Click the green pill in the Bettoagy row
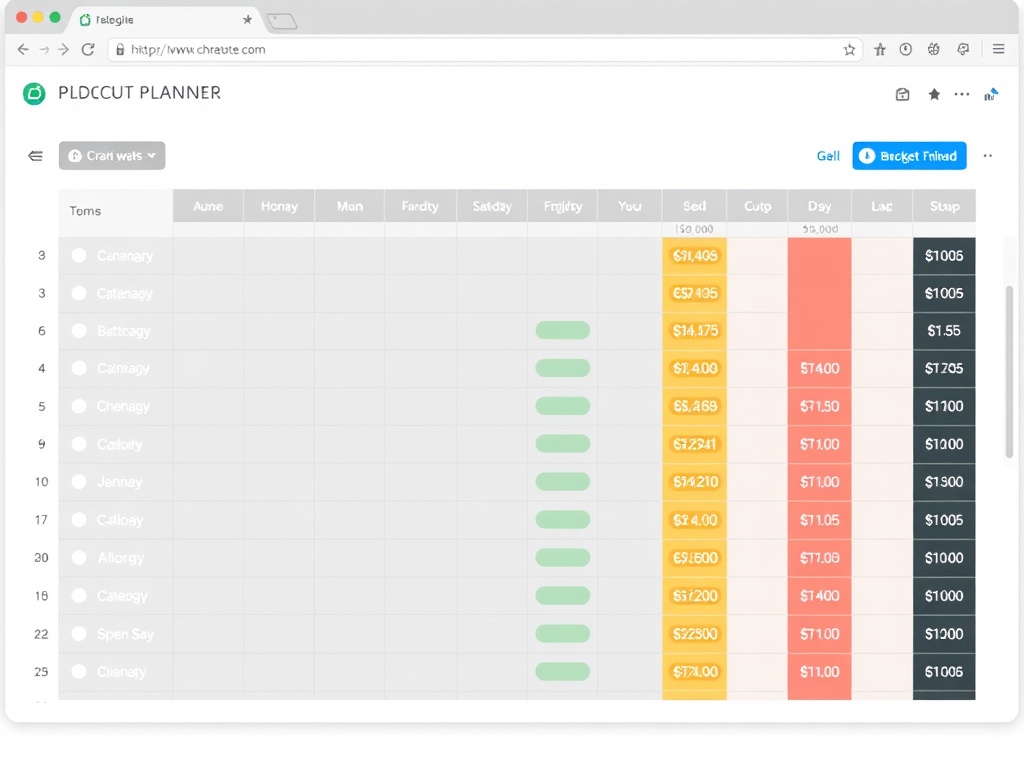 tap(563, 330)
